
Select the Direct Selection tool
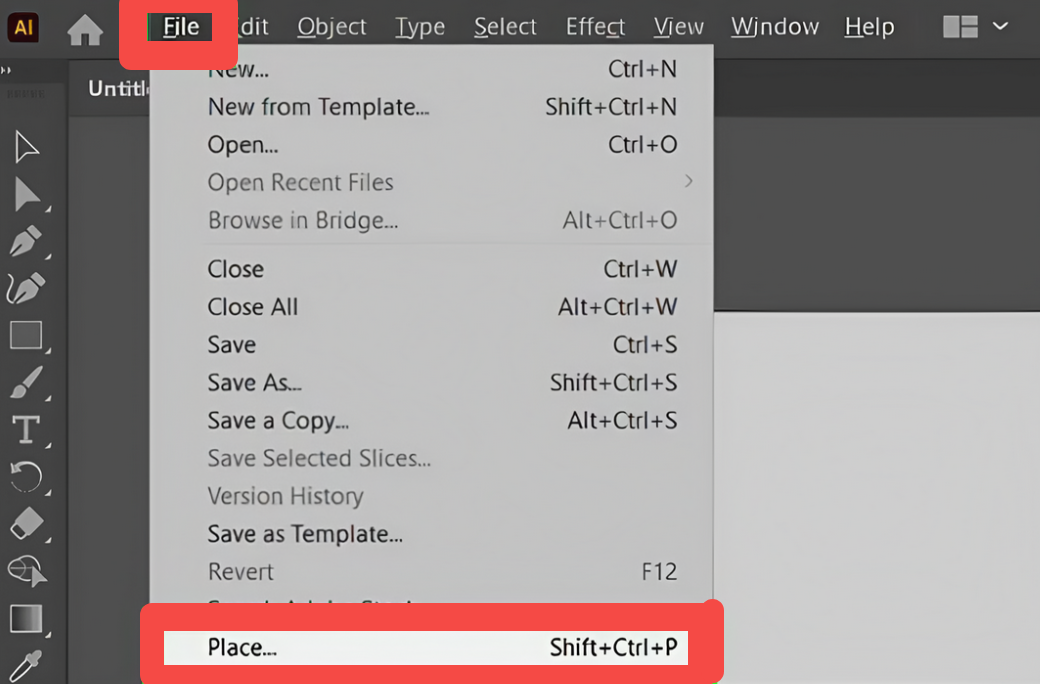tap(25, 194)
